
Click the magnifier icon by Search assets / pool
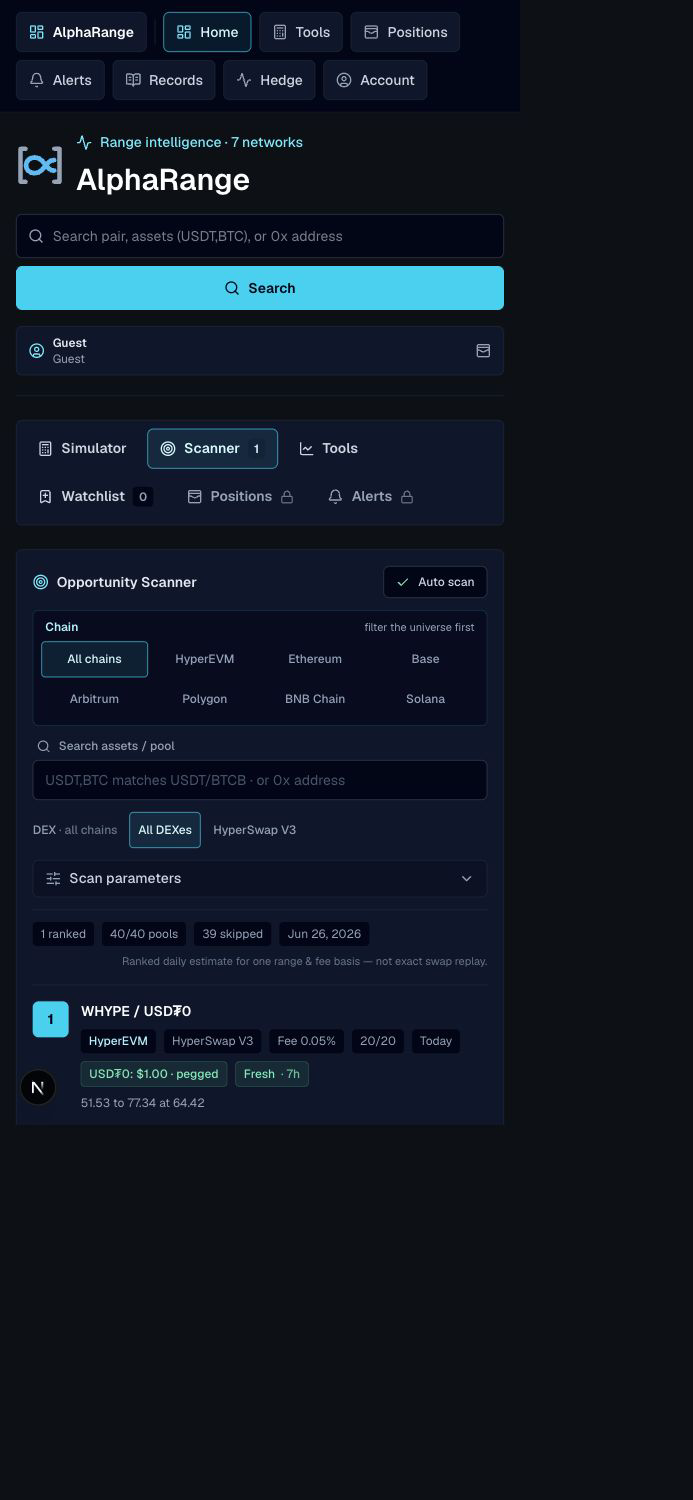click(44, 746)
